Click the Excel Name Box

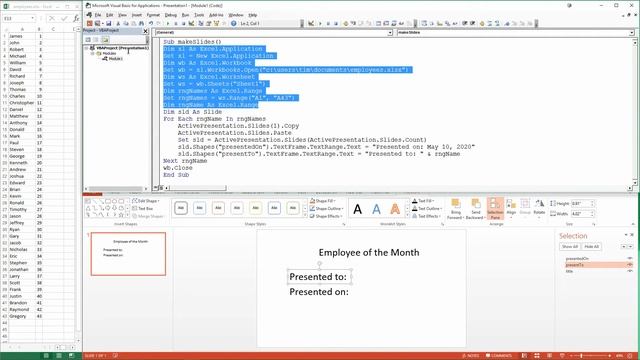coord(18,18)
